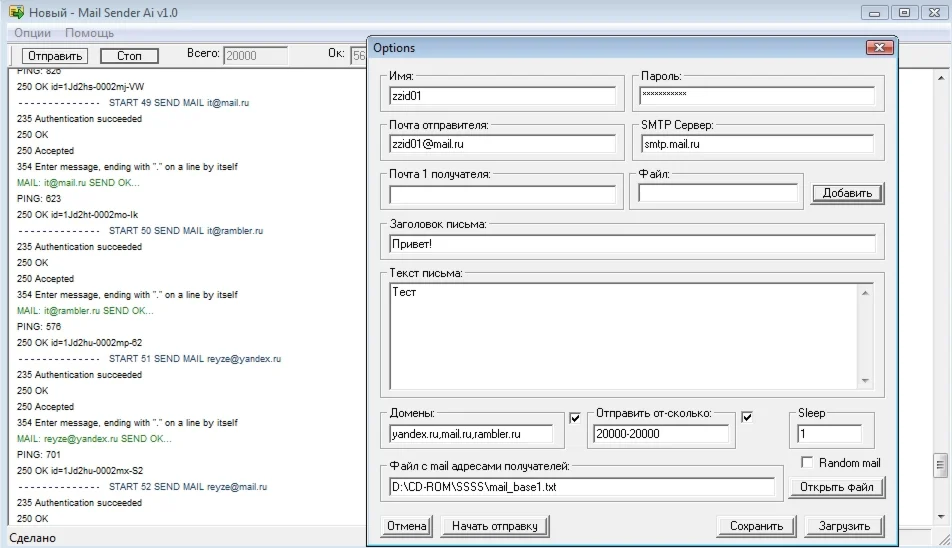
Task: Click the Отмена button
Action: pyautogui.click(x=406, y=526)
